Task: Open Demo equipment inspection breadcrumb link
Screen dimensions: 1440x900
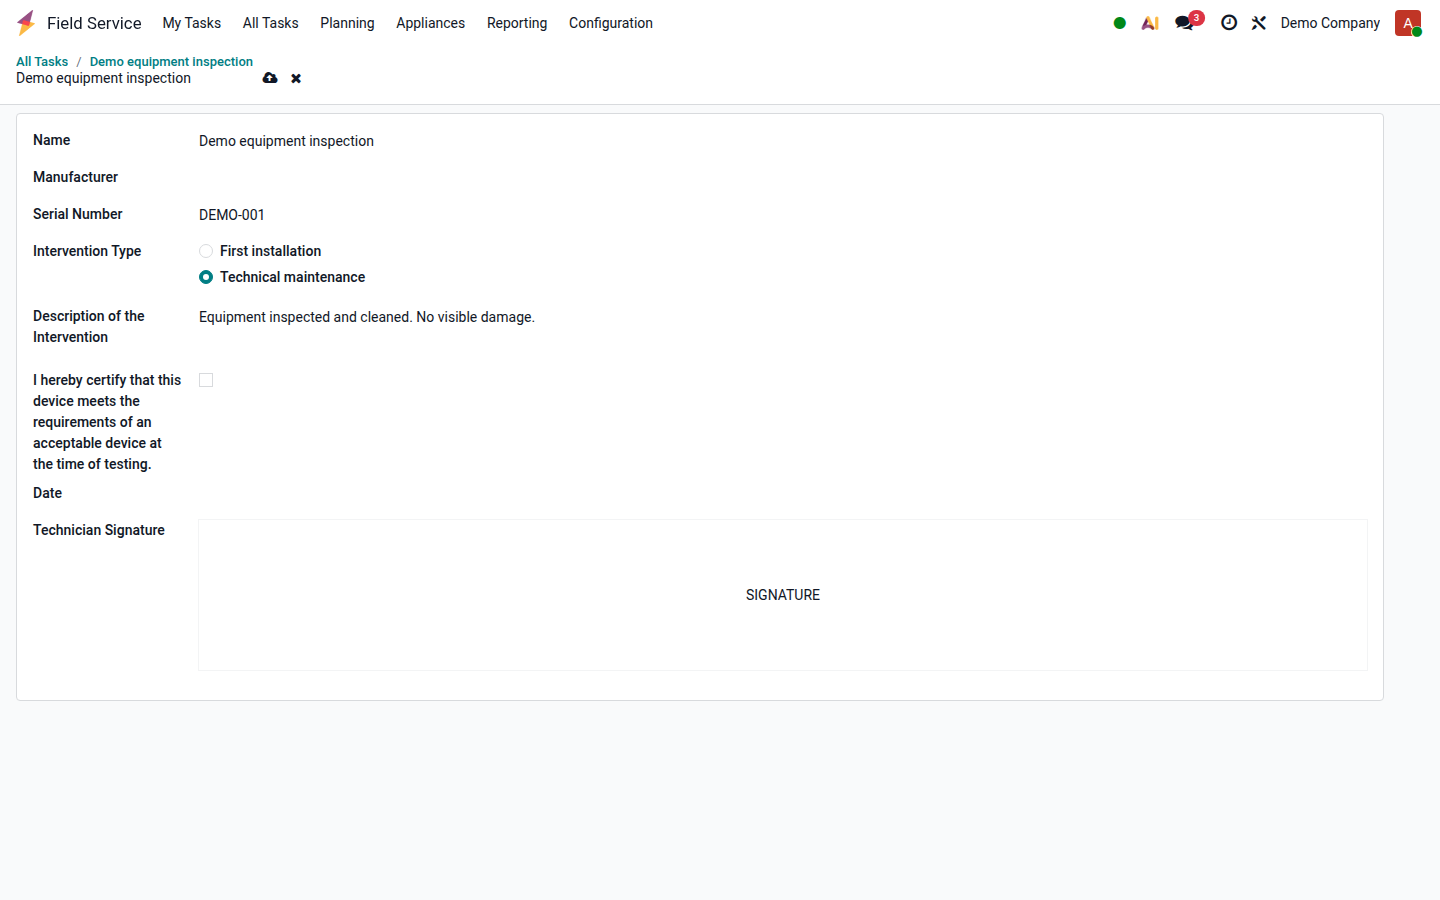Action: click(171, 62)
